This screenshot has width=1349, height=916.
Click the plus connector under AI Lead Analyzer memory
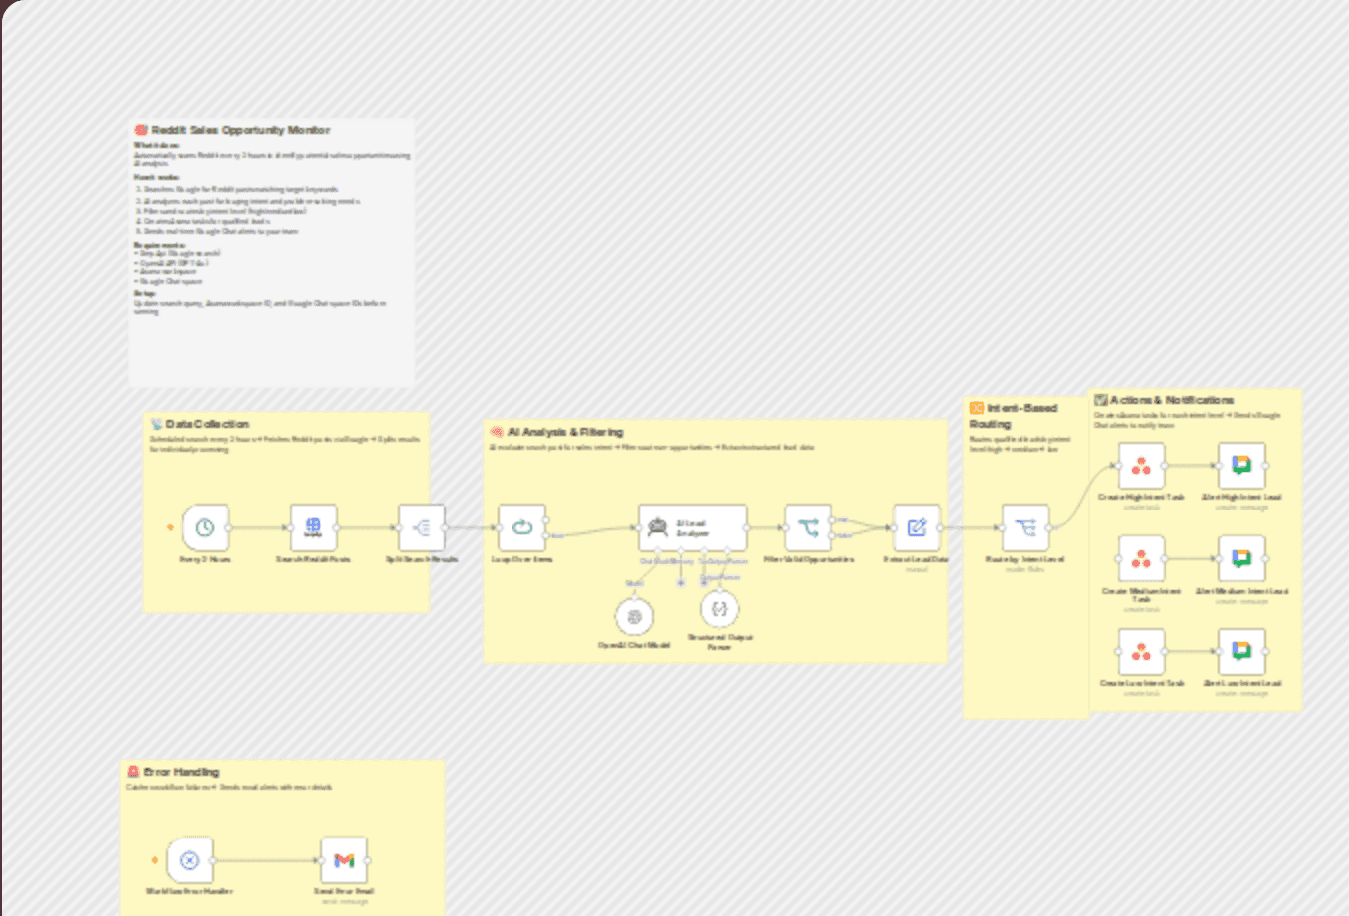(681, 583)
